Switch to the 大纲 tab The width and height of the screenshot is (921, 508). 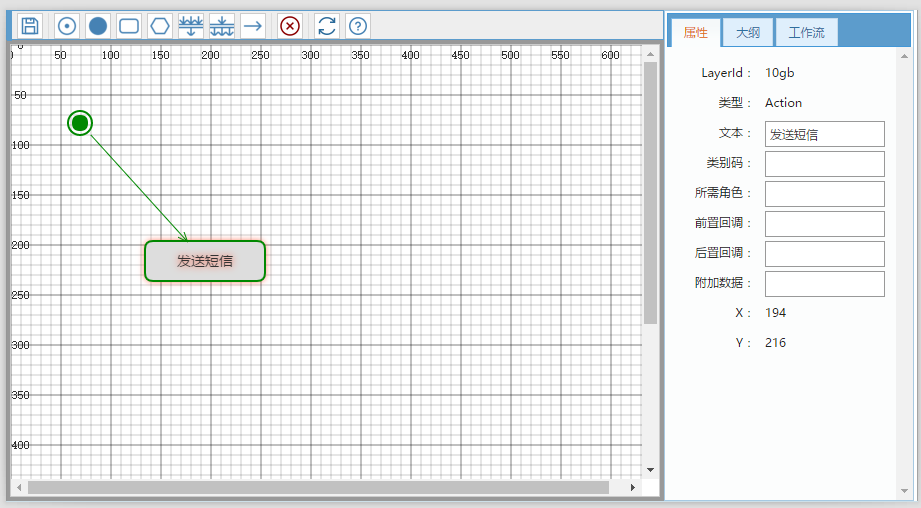point(748,33)
